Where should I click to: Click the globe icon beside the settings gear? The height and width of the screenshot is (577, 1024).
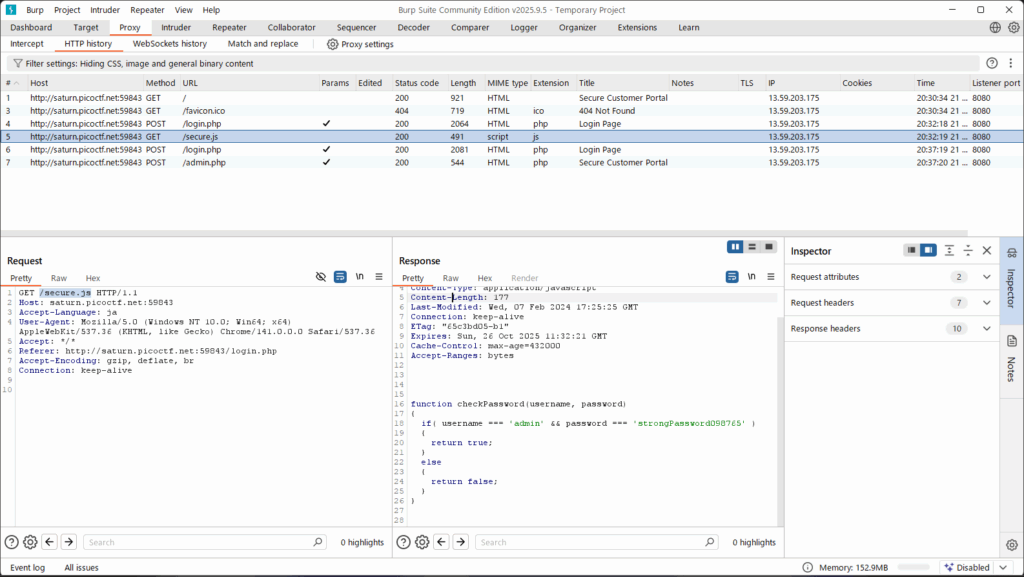996,28
